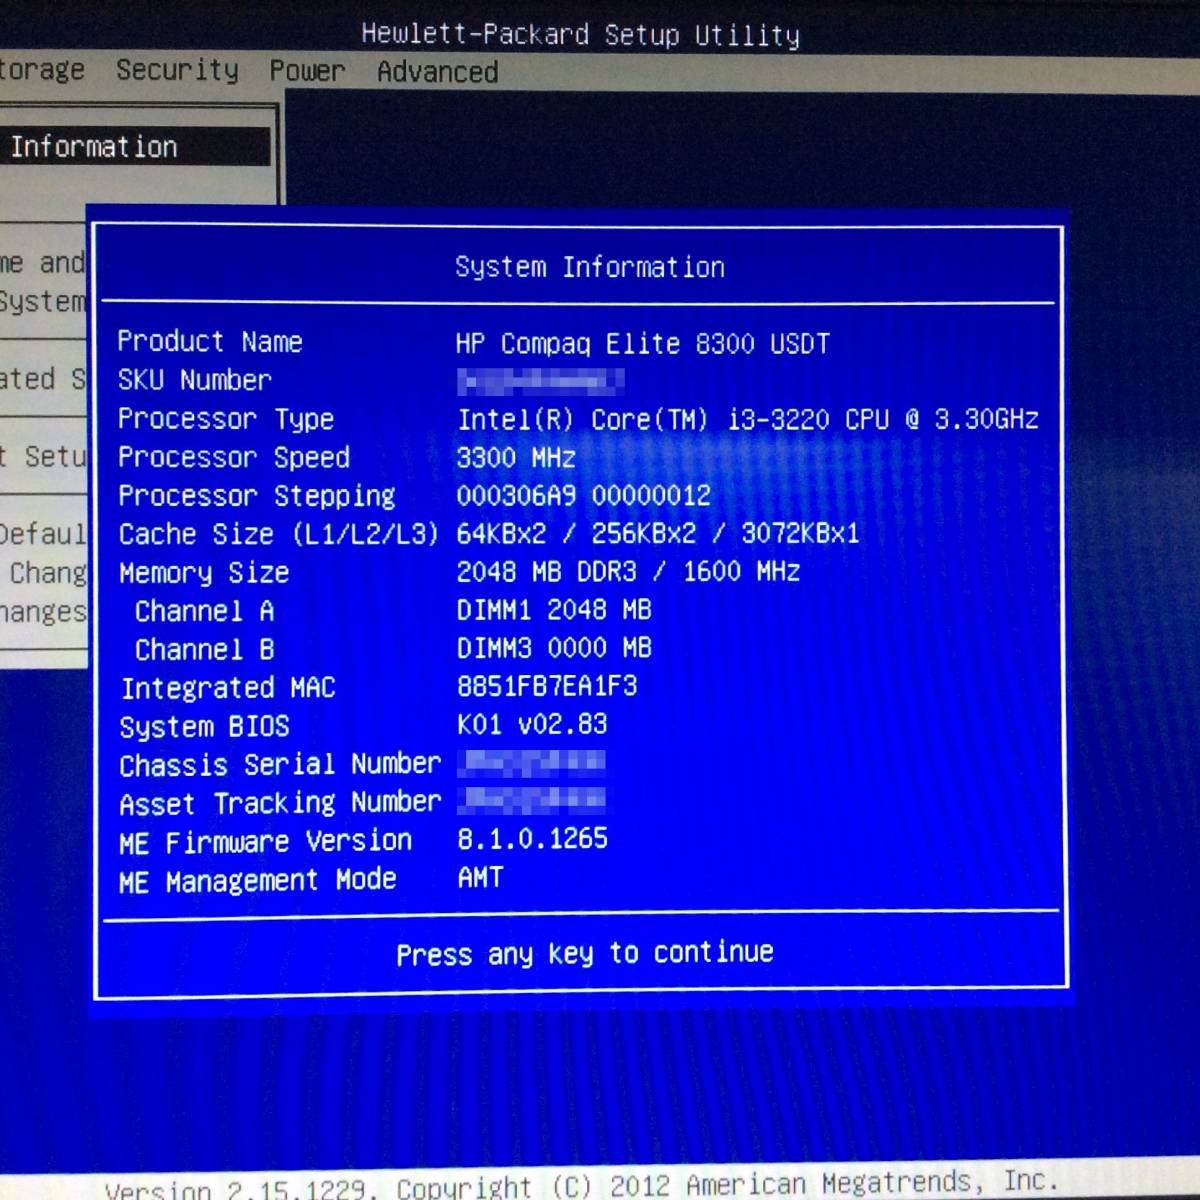Image resolution: width=1200 pixels, height=1200 pixels.
Task: Click the Processor Stepping label
Action: point(257,496)
